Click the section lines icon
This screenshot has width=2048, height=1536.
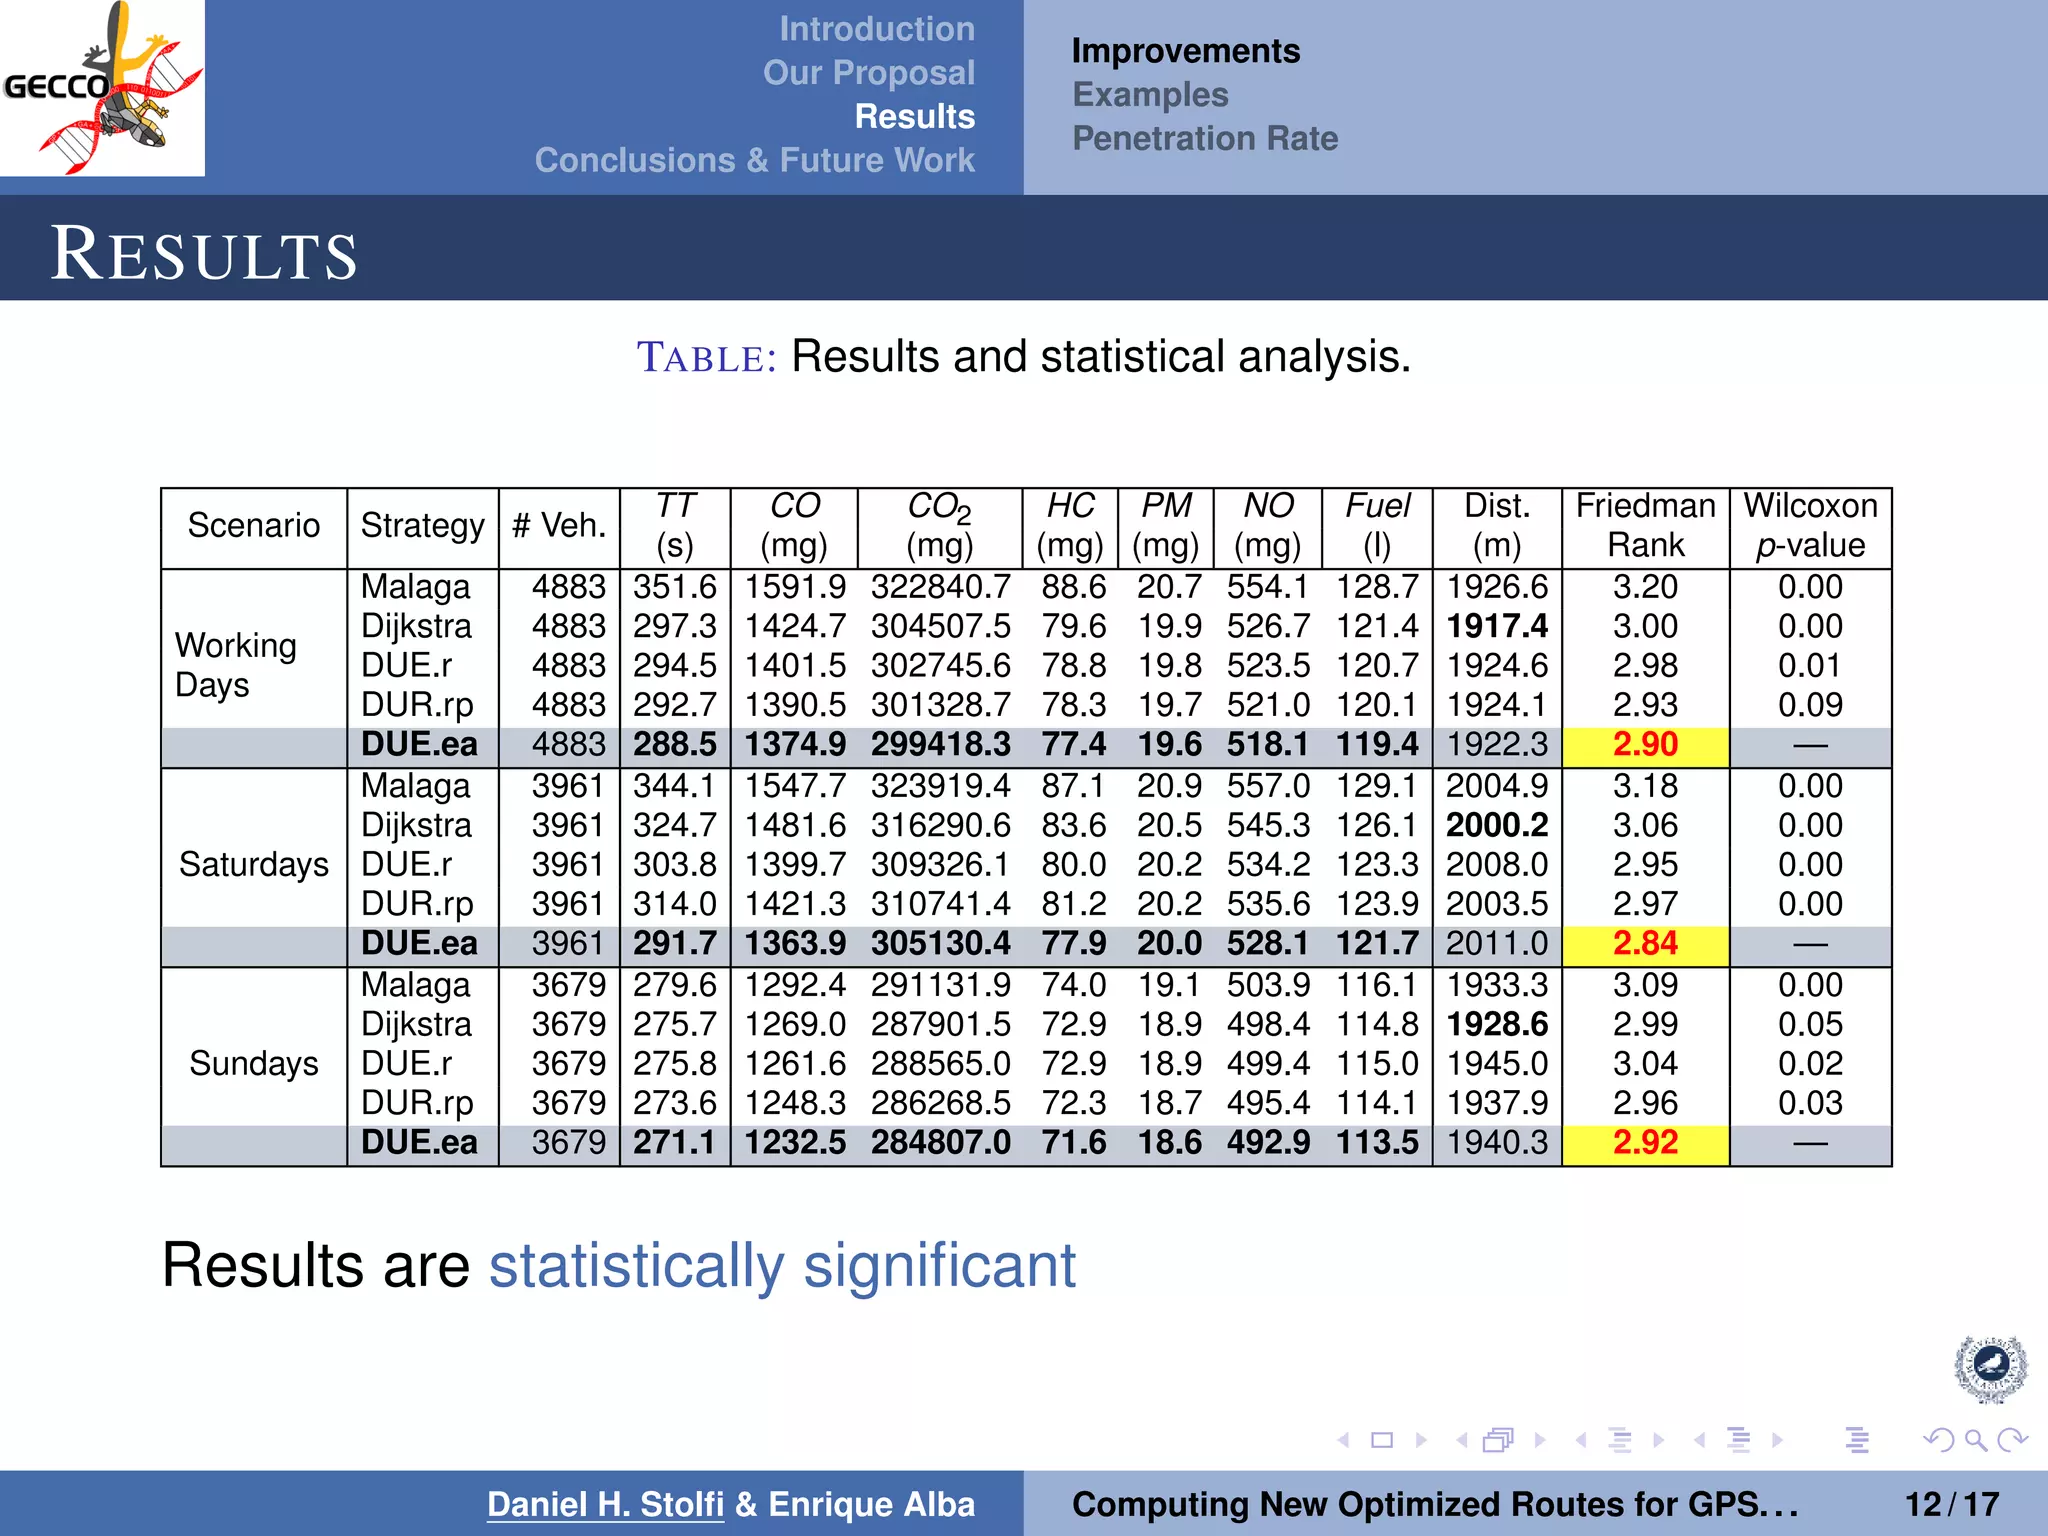(1739, 1440)
